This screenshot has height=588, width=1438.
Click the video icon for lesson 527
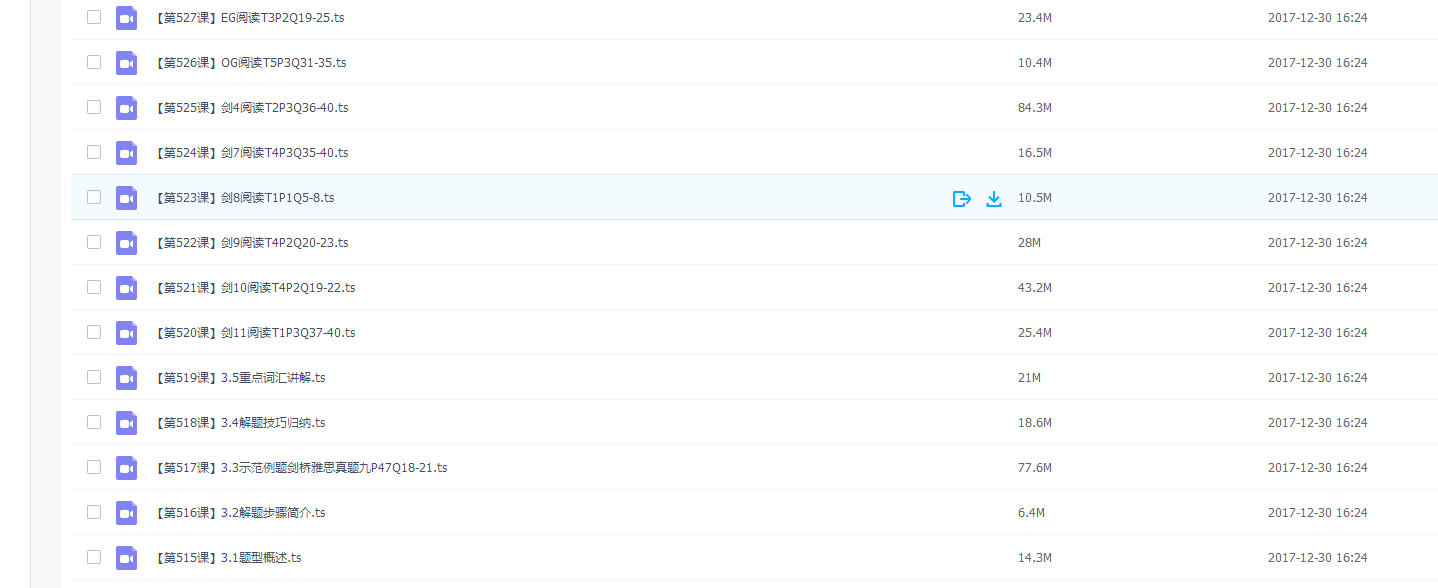pyautogui.click(x=126, y=18)
